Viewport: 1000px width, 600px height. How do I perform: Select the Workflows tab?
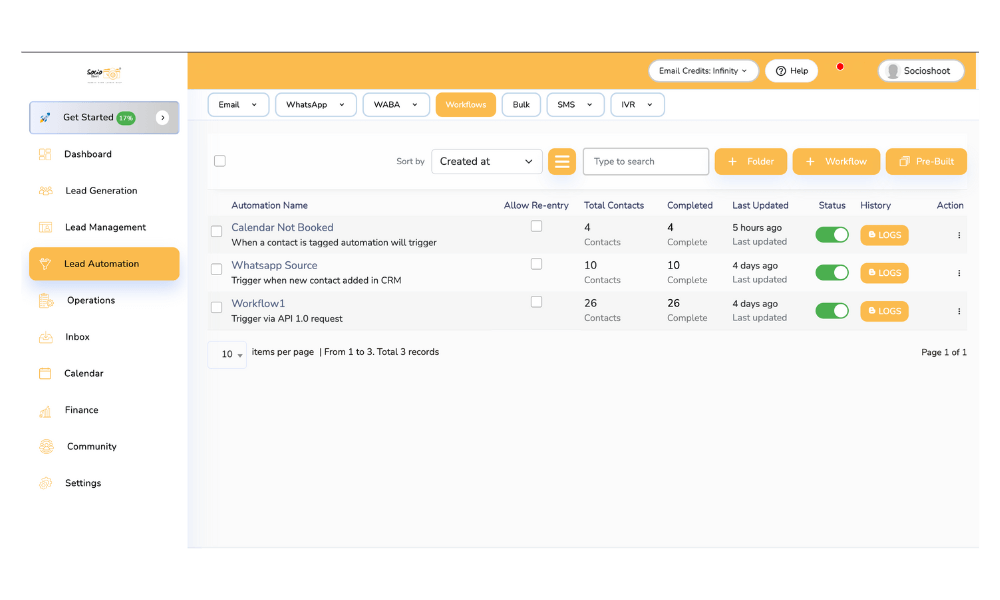pyautogui.click(x=465, y=105)
